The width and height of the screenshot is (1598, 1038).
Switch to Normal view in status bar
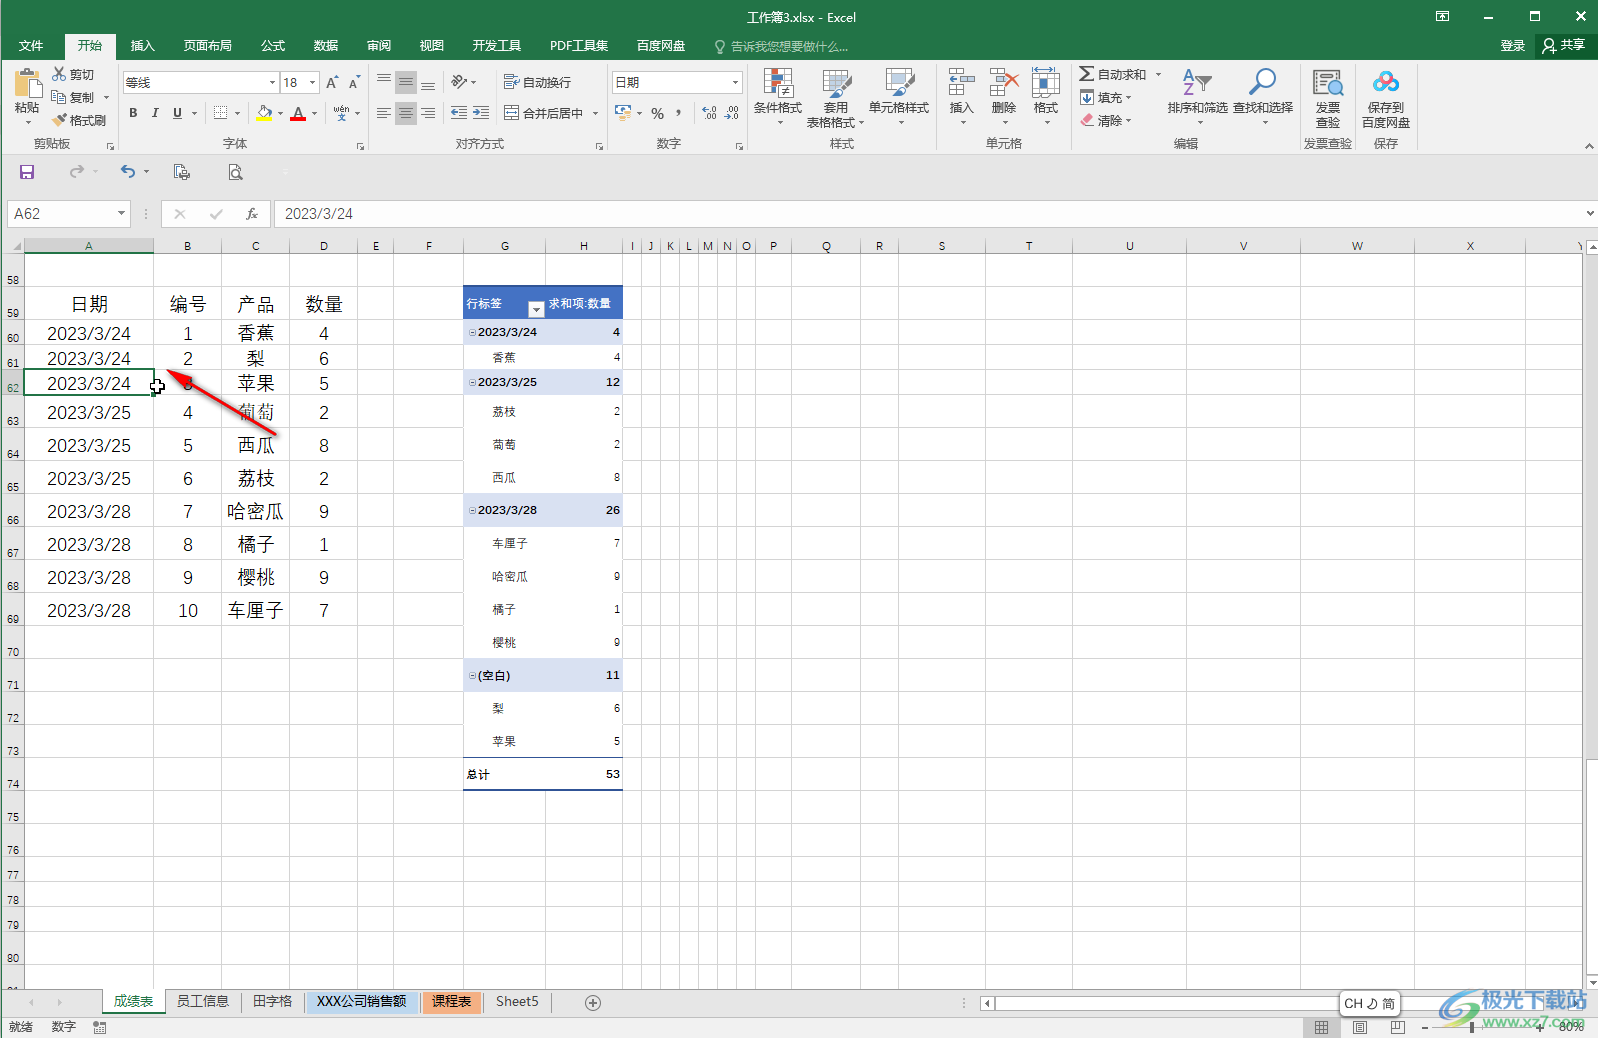pos(1322,1027)
